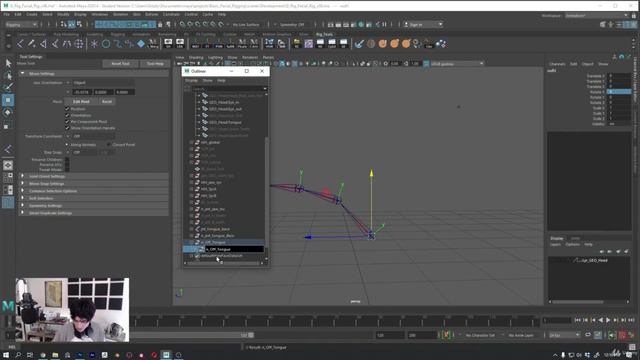Click the Tool Help button
Viewport: 640px width, 360px height.
pos(155,64)
